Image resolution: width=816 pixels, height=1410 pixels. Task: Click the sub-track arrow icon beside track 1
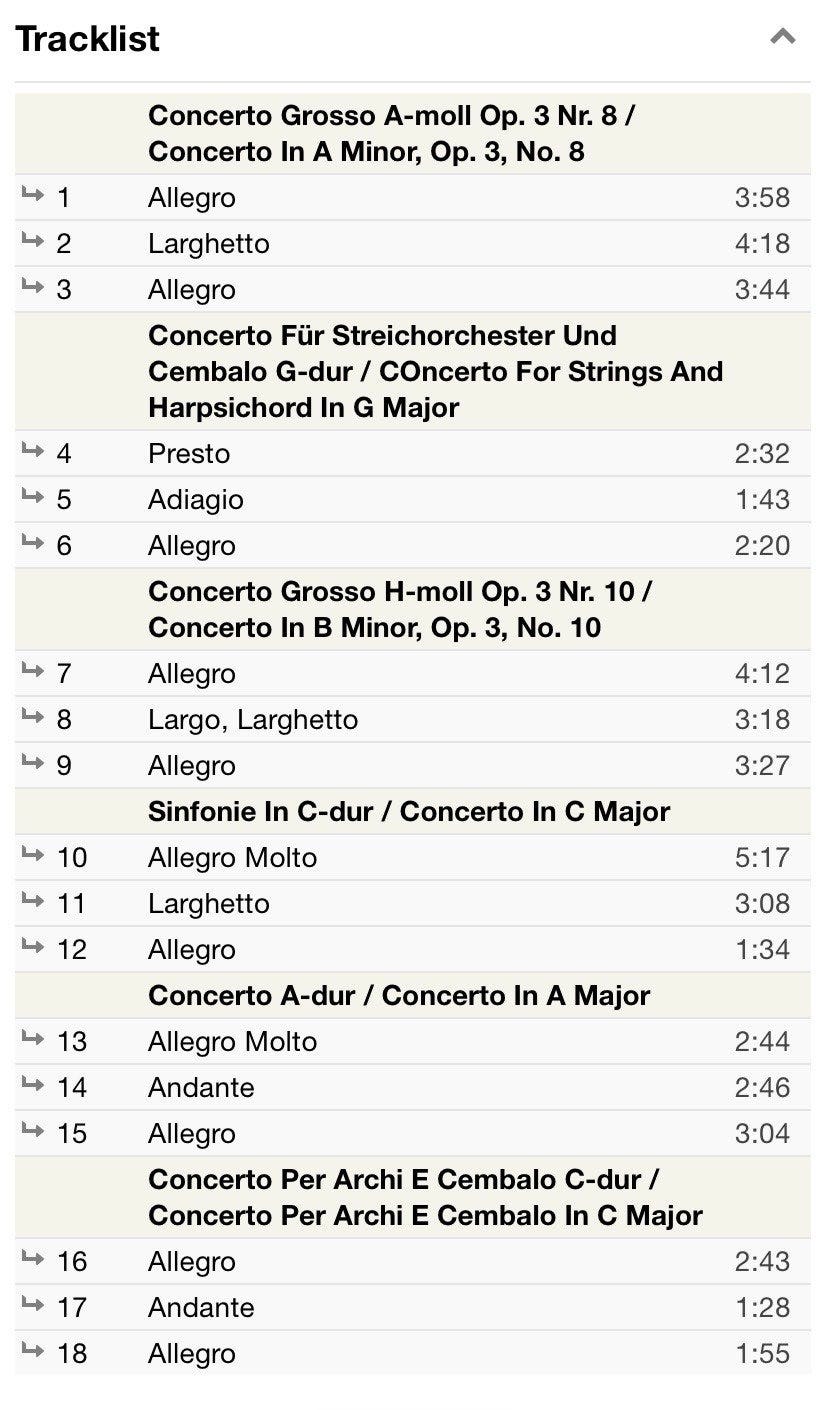tap(33, 195)
